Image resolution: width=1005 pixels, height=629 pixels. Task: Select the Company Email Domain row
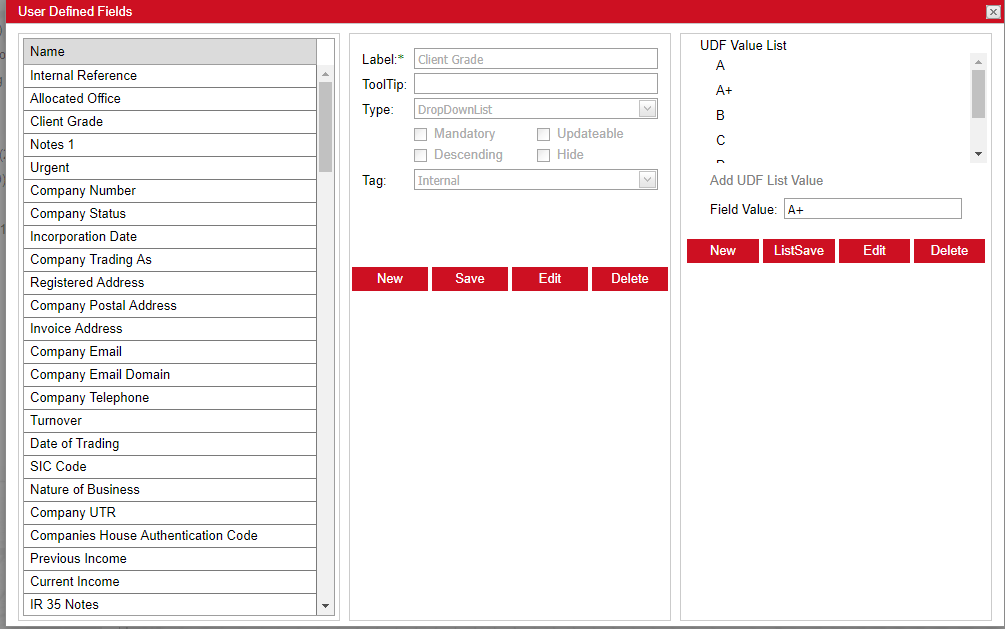point(170,375)
